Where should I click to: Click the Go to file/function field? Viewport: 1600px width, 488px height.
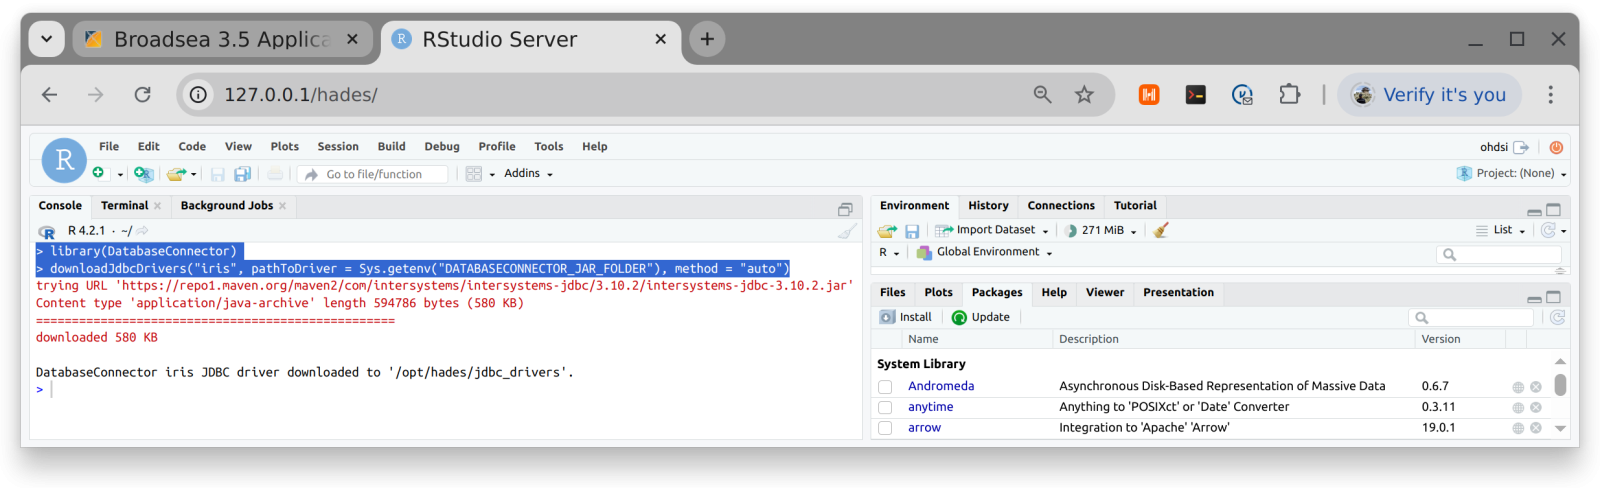pos(380,174)
